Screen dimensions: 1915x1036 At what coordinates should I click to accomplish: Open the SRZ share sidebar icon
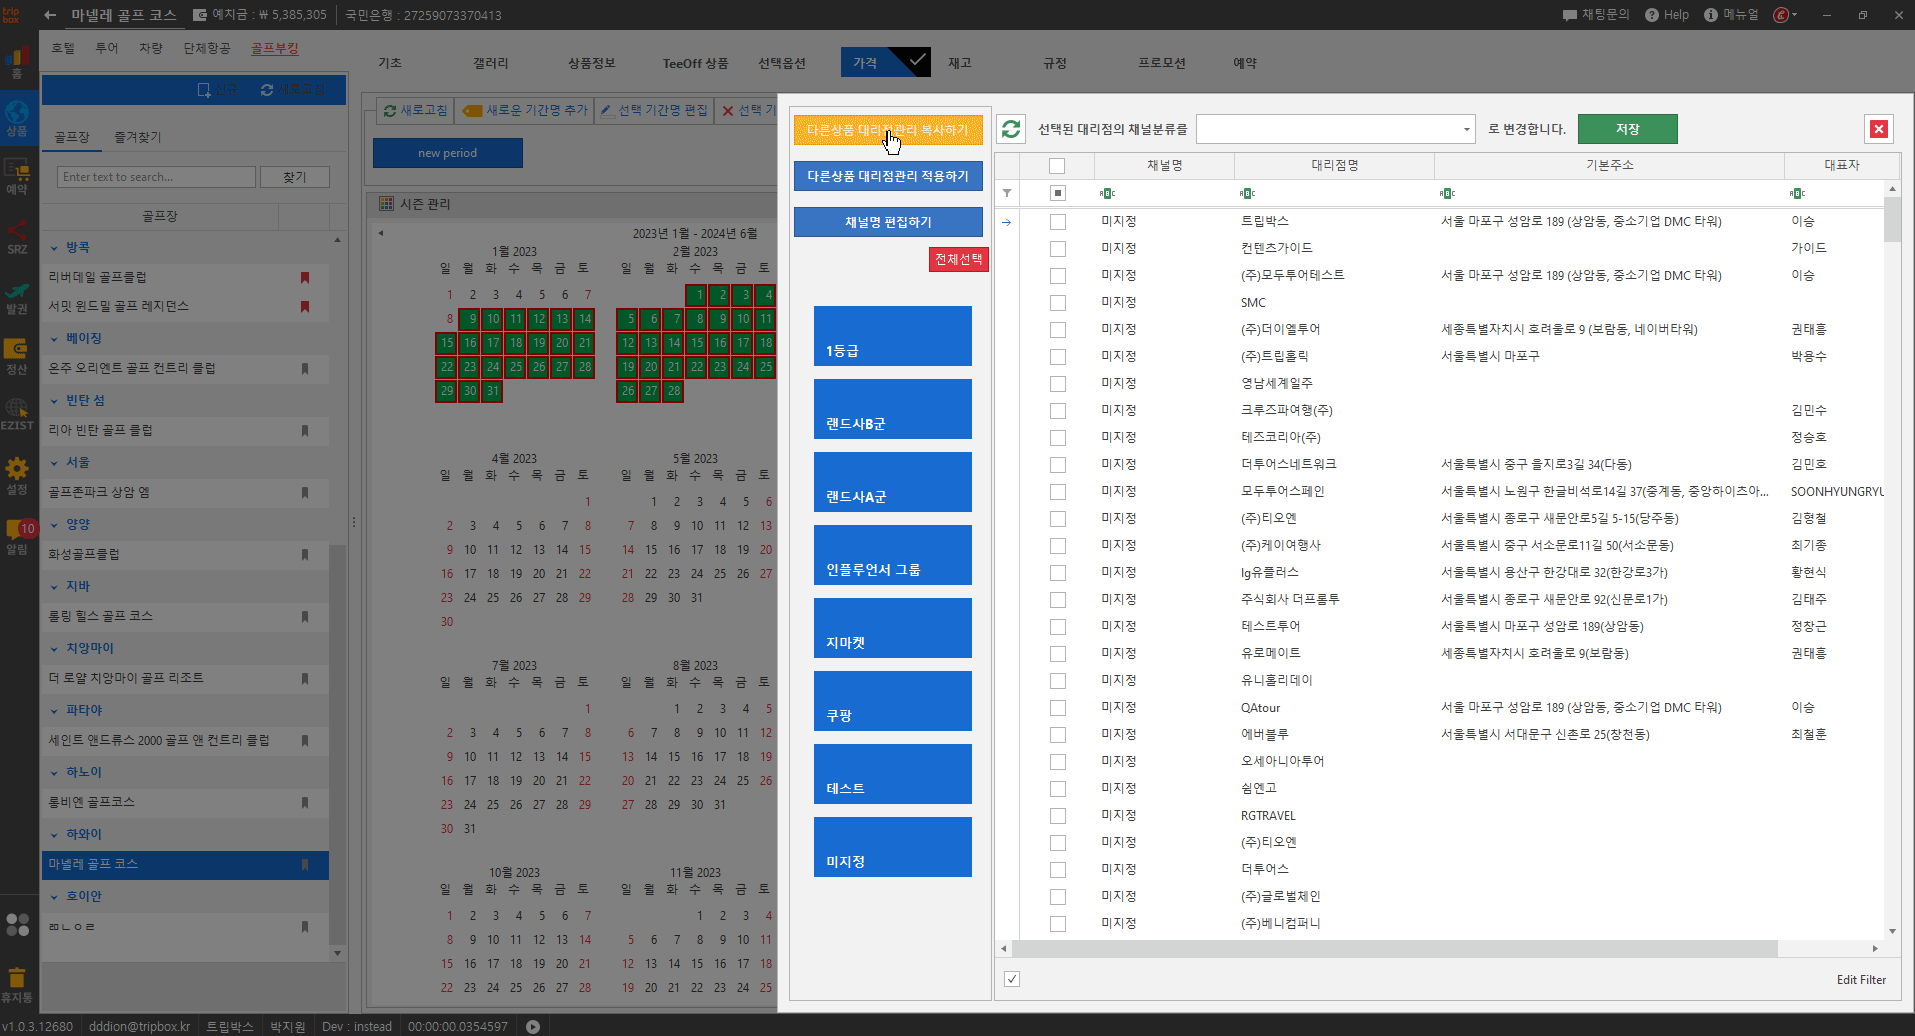[17, 236]
